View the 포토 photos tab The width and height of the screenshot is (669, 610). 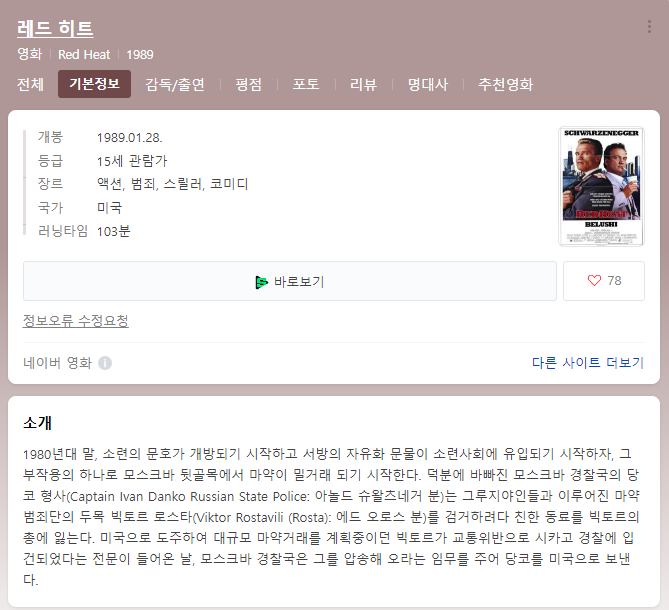pos(306,85)
